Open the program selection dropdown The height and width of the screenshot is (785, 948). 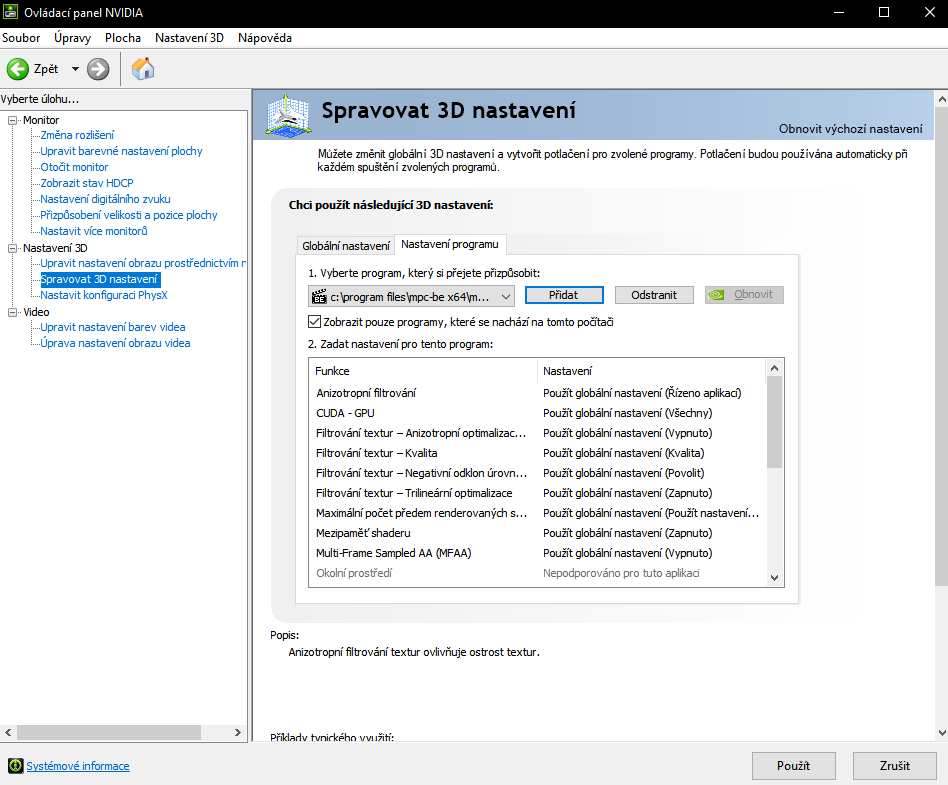point(411,296)
